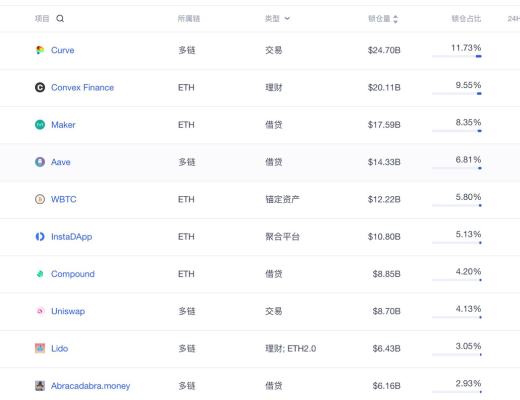Screen dimensions: 520x400
Task: Select the $6.43B value in Lido row
Action: pyautogui.click(x=386, y=349)
